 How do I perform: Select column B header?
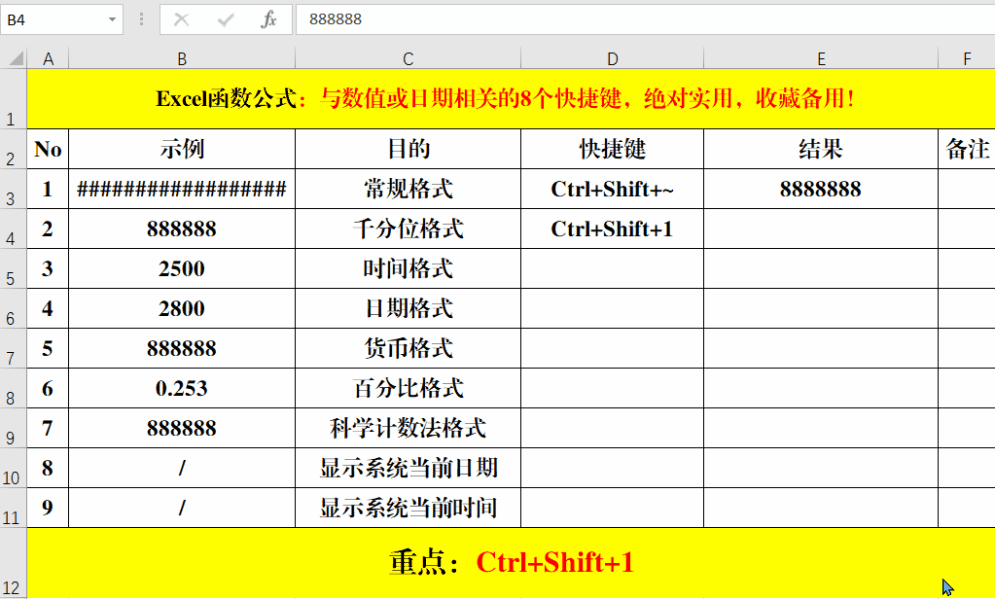pos(181,59)
